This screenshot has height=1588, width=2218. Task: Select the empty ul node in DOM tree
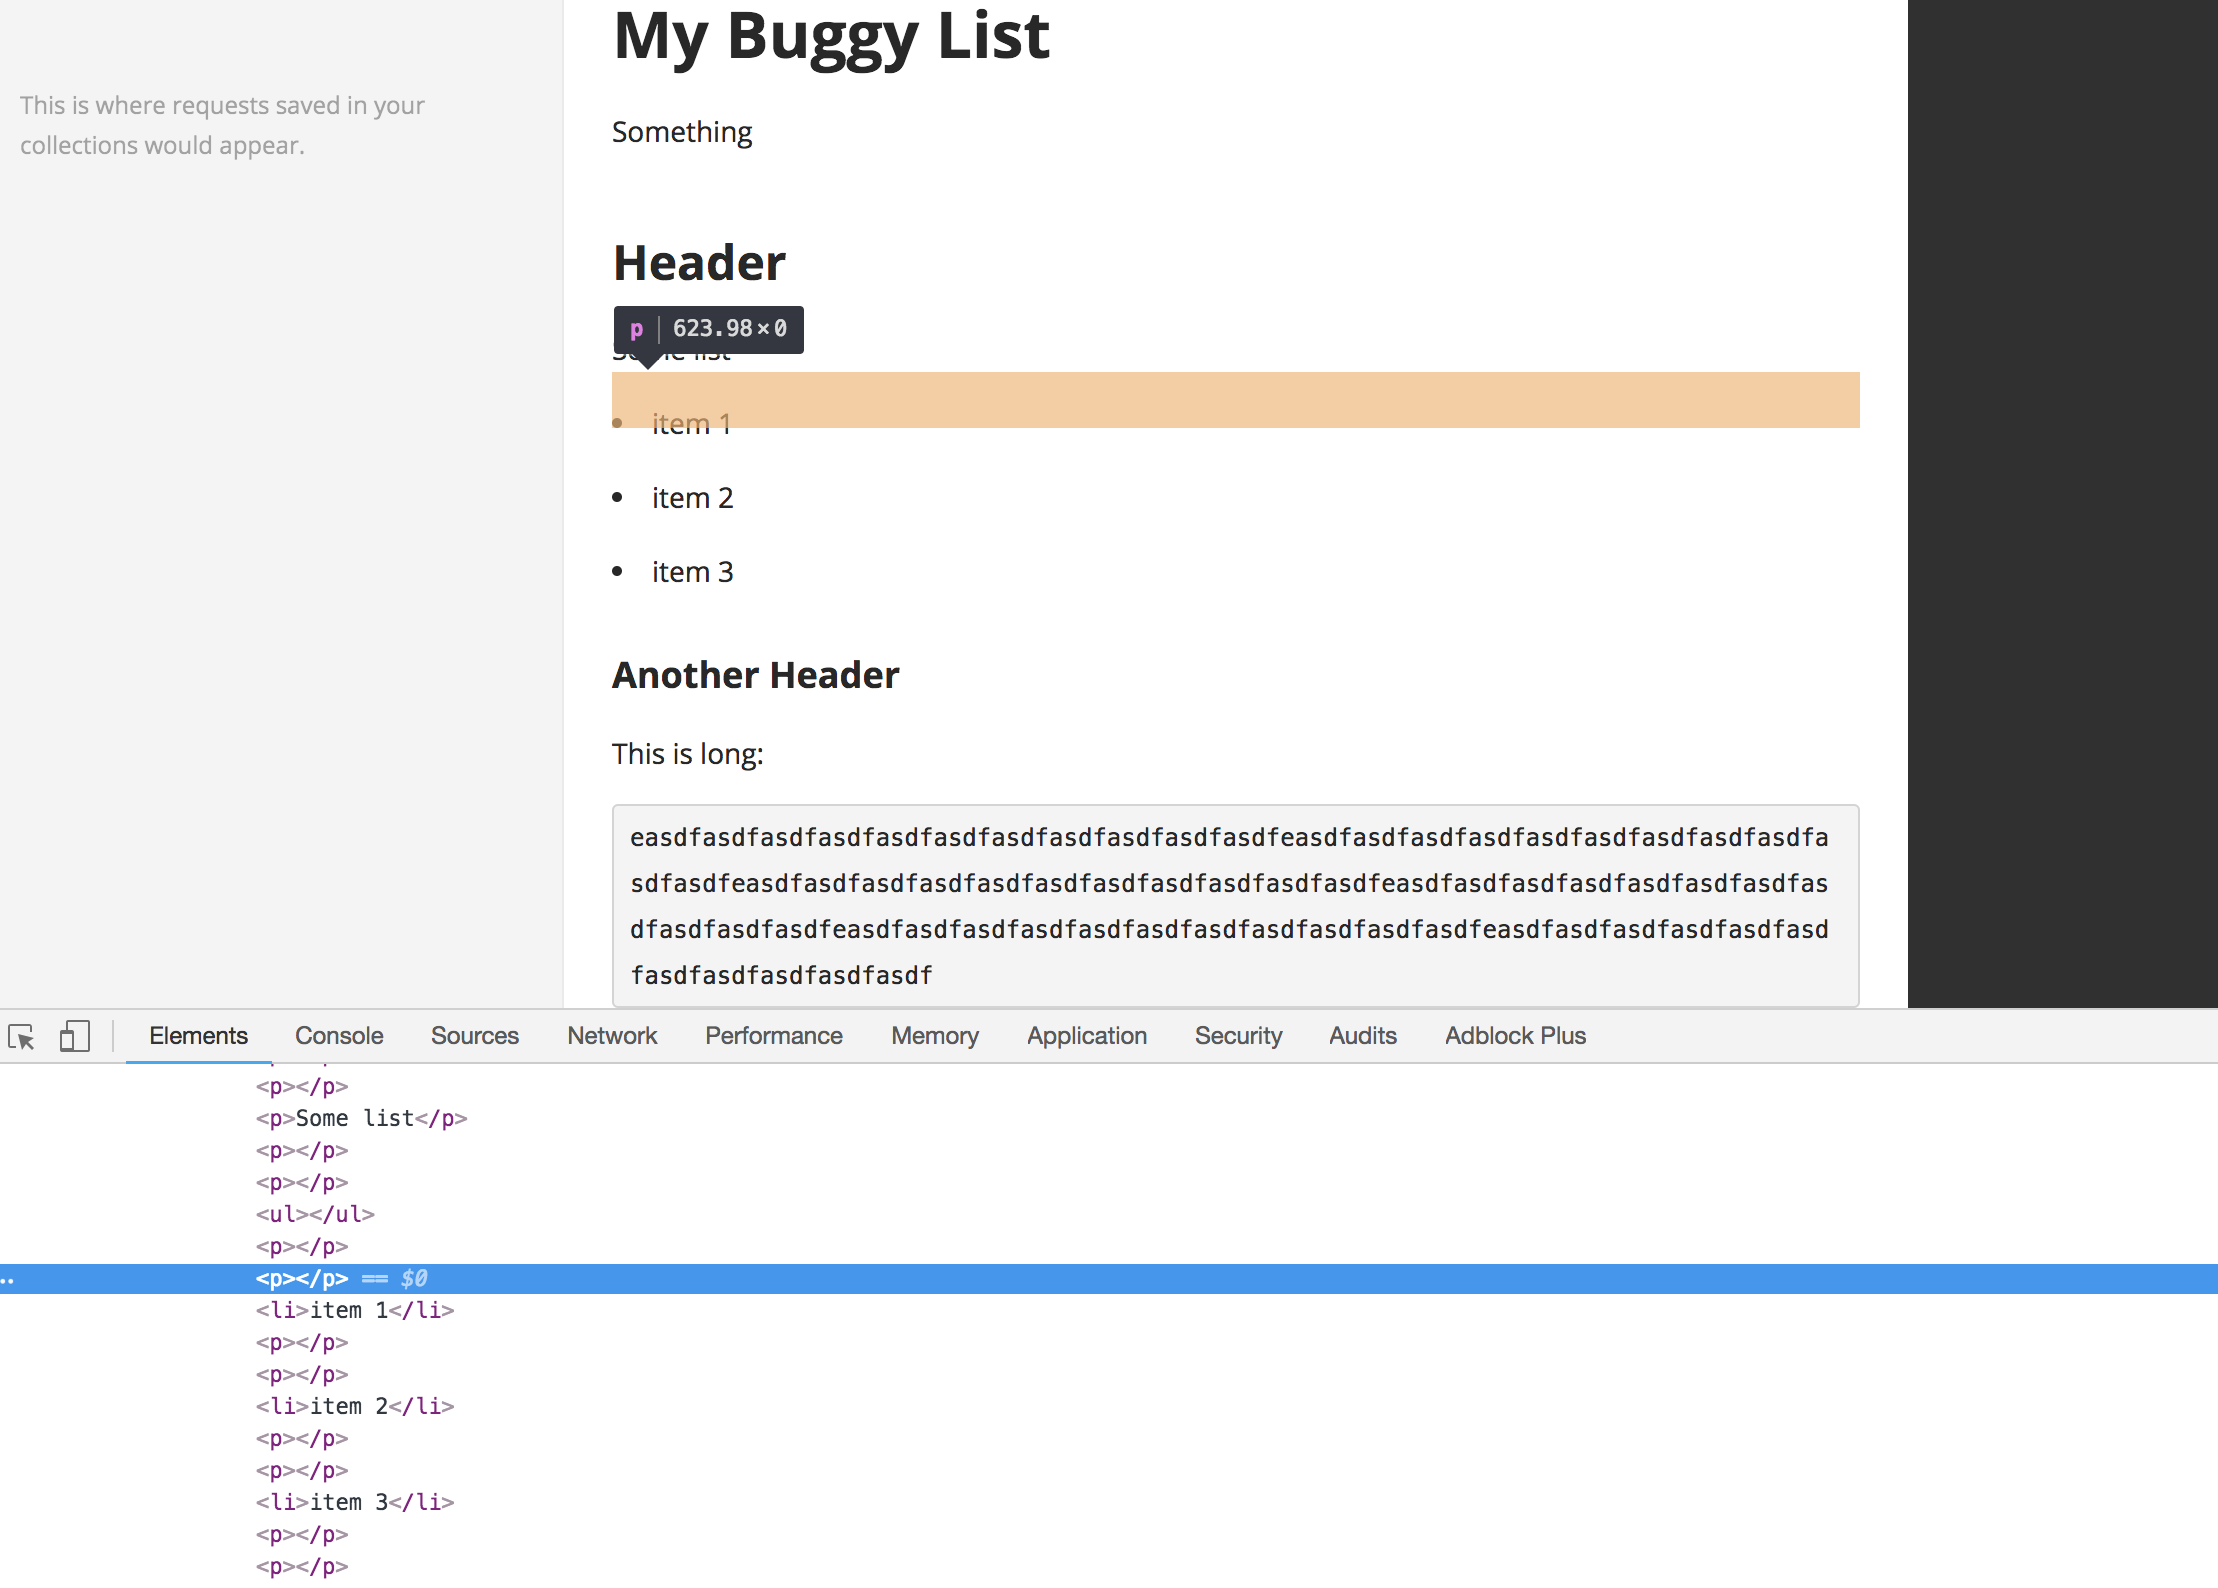315,1214
